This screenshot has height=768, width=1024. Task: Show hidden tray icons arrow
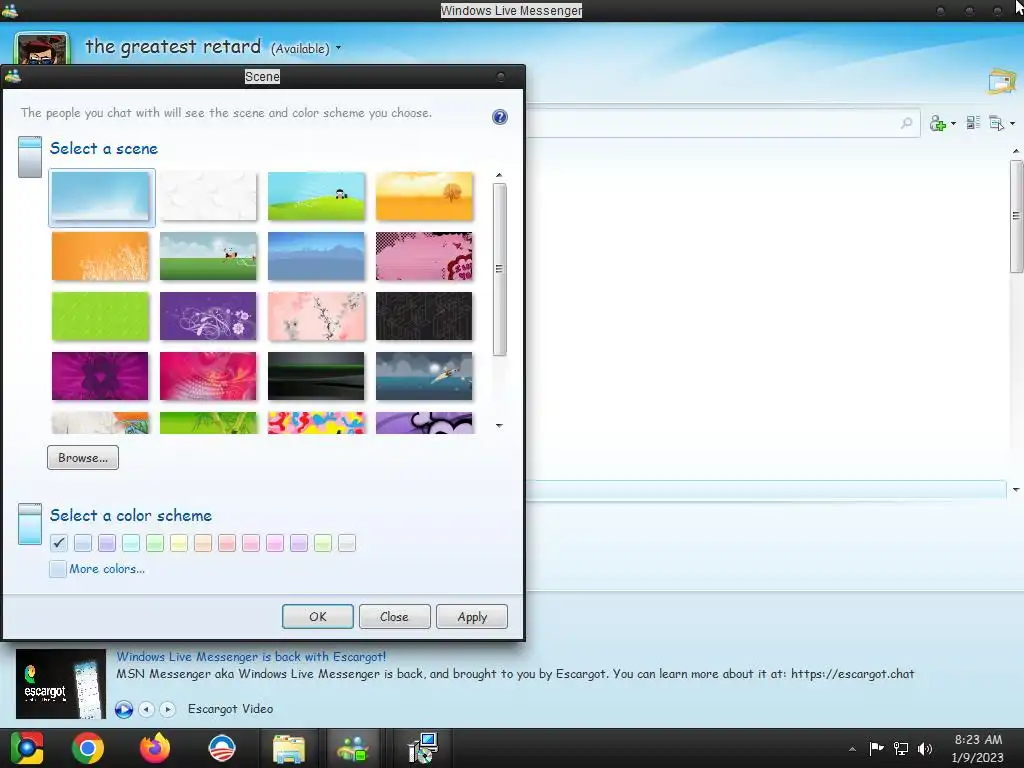click(x=852, y=749)
